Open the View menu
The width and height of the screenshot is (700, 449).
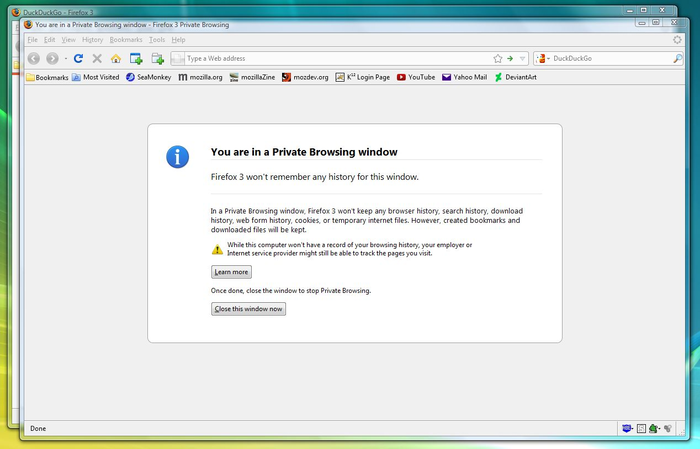(x=68, y=39)
